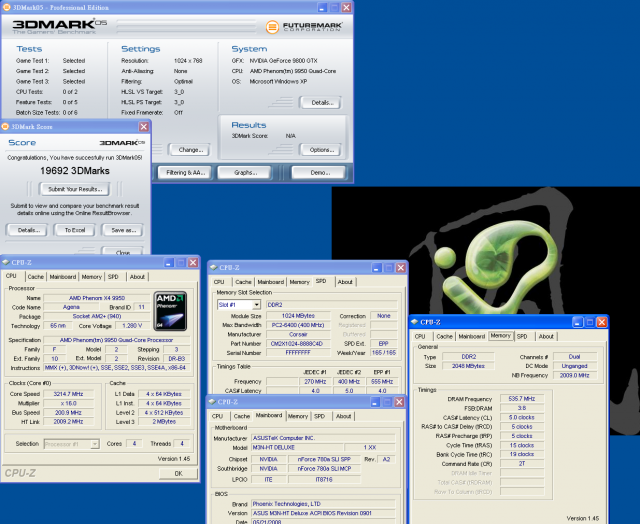Click Options button under Results
Image resolution: width=640 pixels, height=524 pixels.
pos(320,150)
